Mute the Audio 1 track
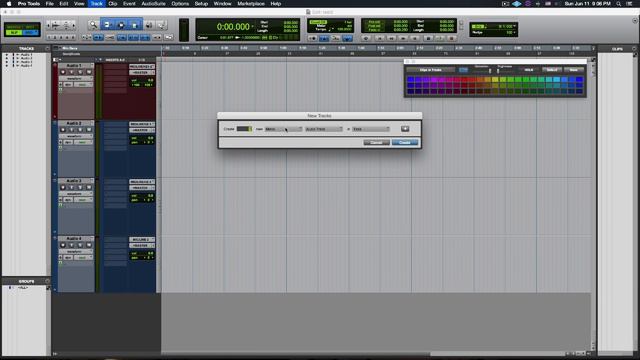The height and width of the screenshot is (360, 640). (x=89, y=72)
